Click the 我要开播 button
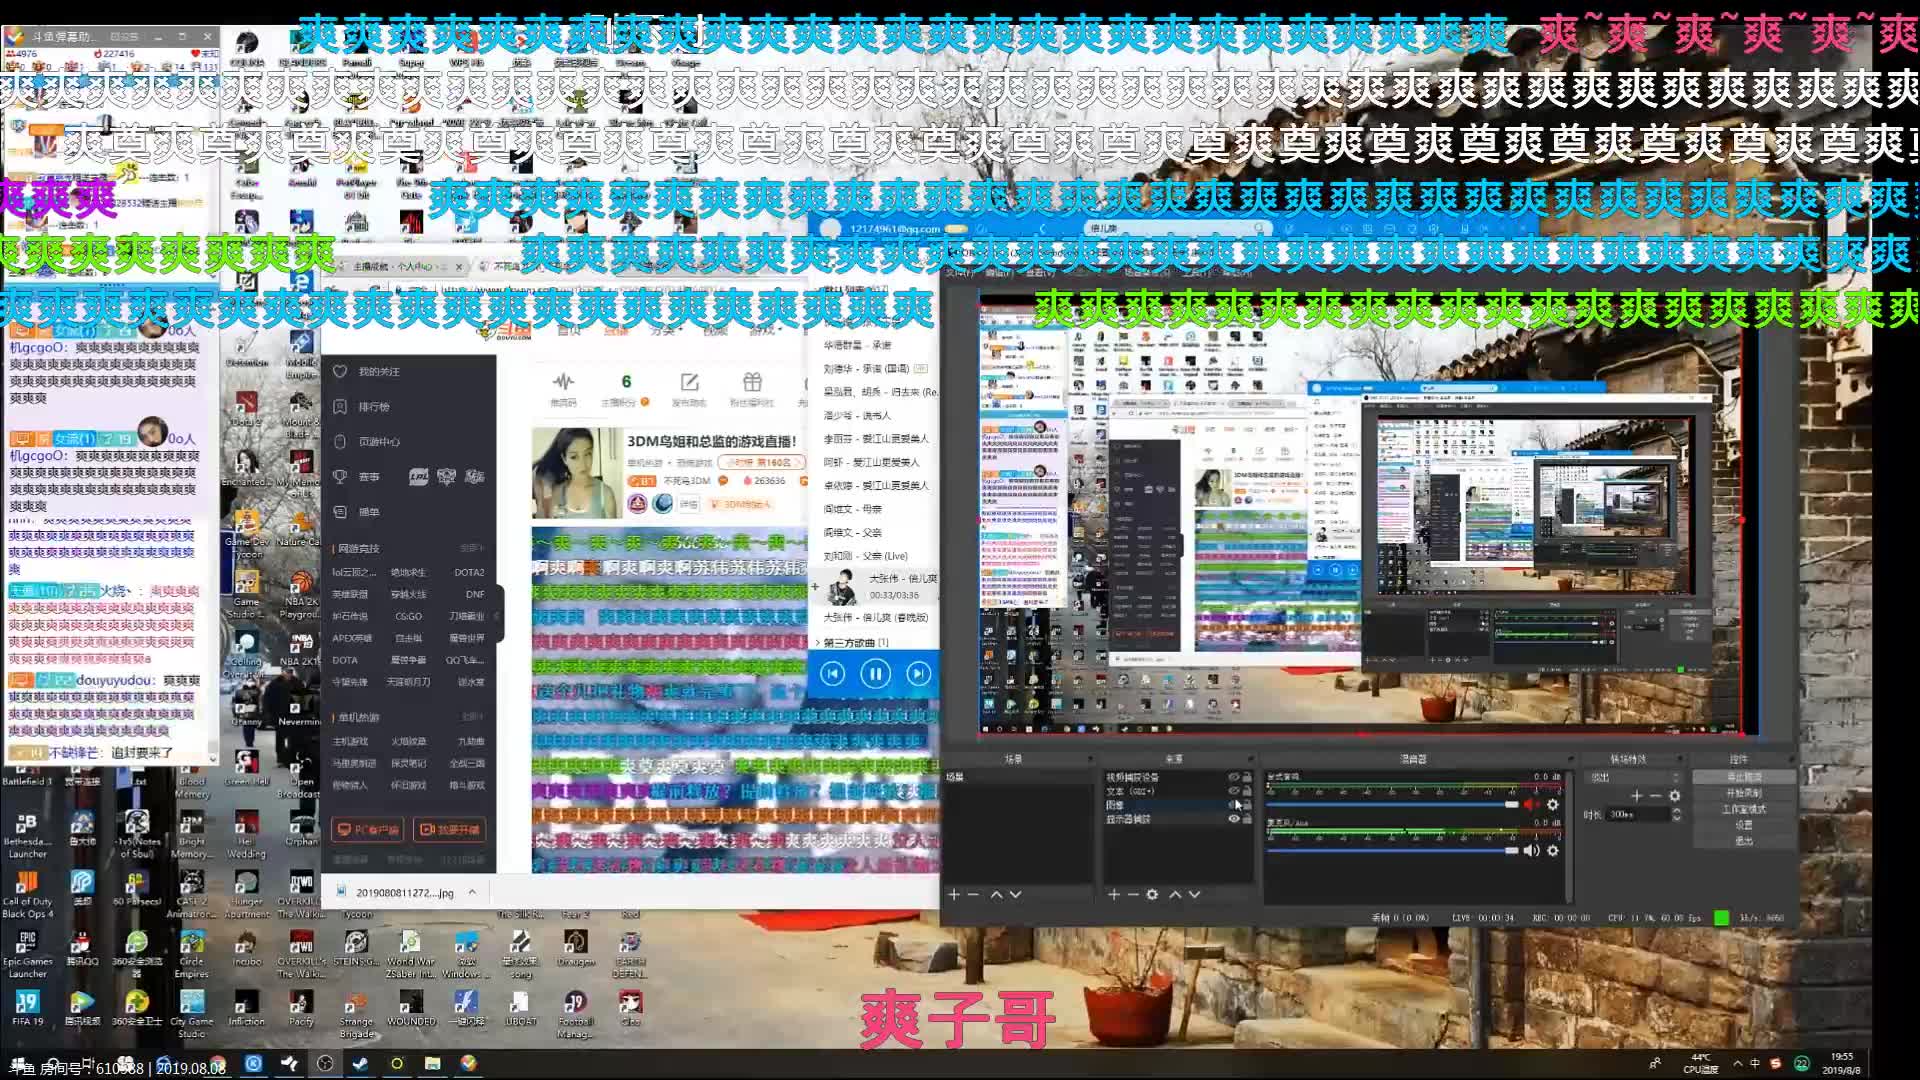 click(x=449, y=829)
